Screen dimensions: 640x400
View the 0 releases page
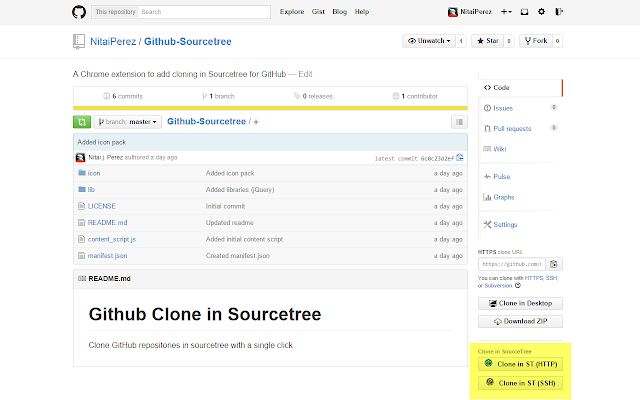313,96
